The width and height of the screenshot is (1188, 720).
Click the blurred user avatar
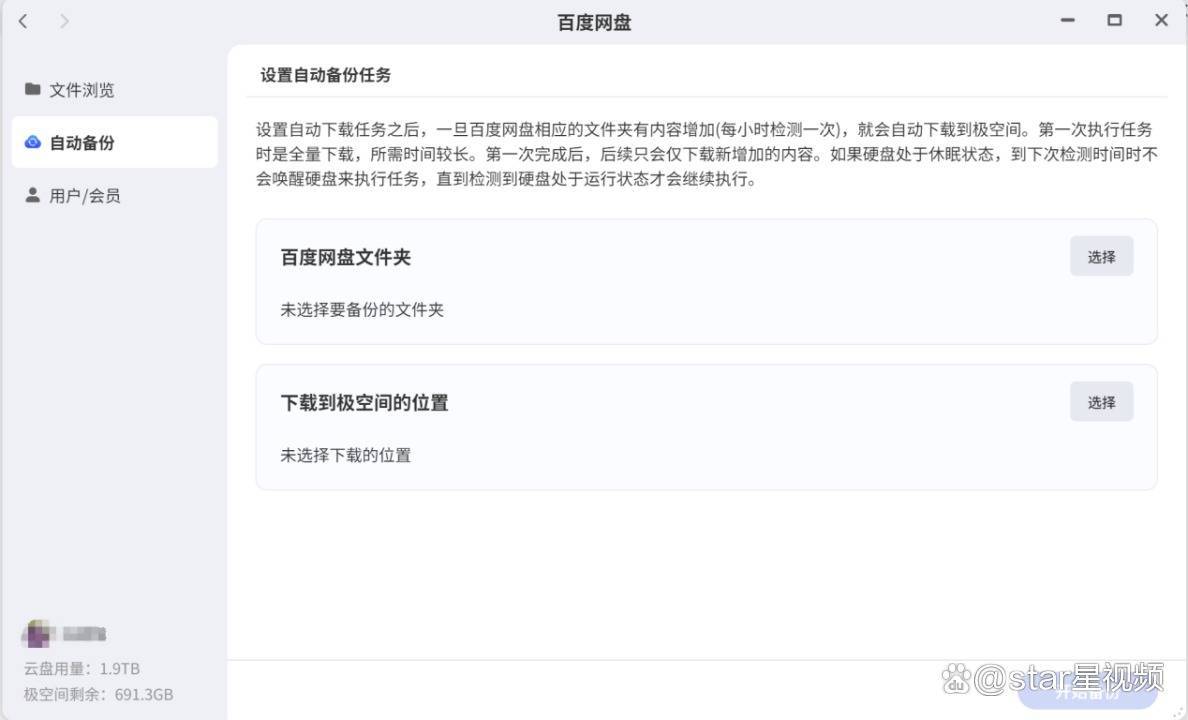(38, 633)
